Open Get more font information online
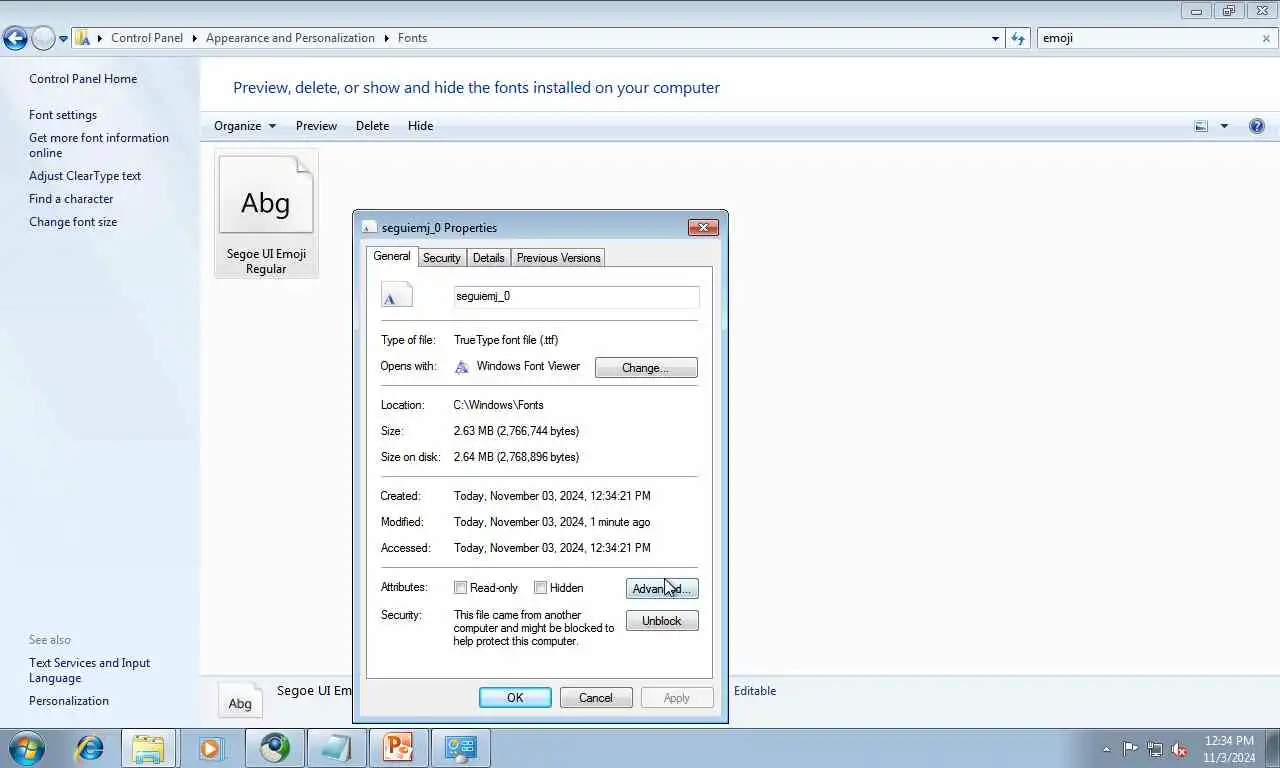The image size is (1280, 768). click(99, 145)
